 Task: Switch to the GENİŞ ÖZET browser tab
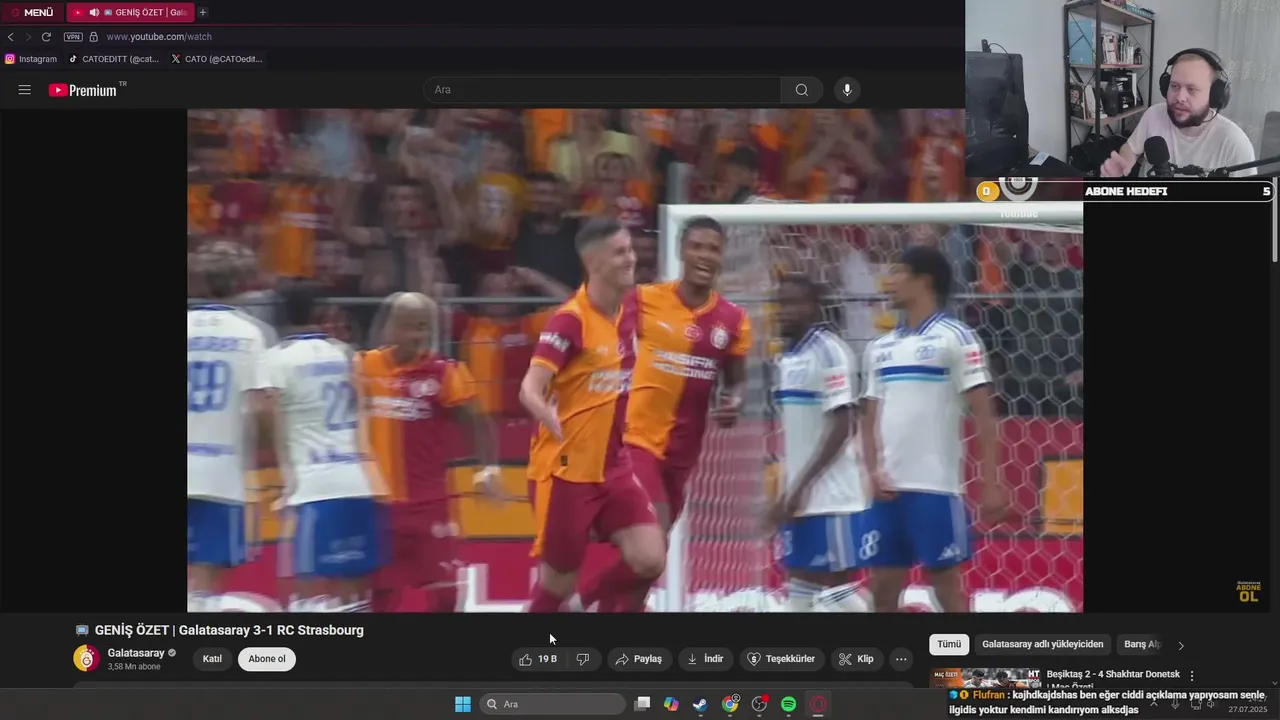(130, 12)
